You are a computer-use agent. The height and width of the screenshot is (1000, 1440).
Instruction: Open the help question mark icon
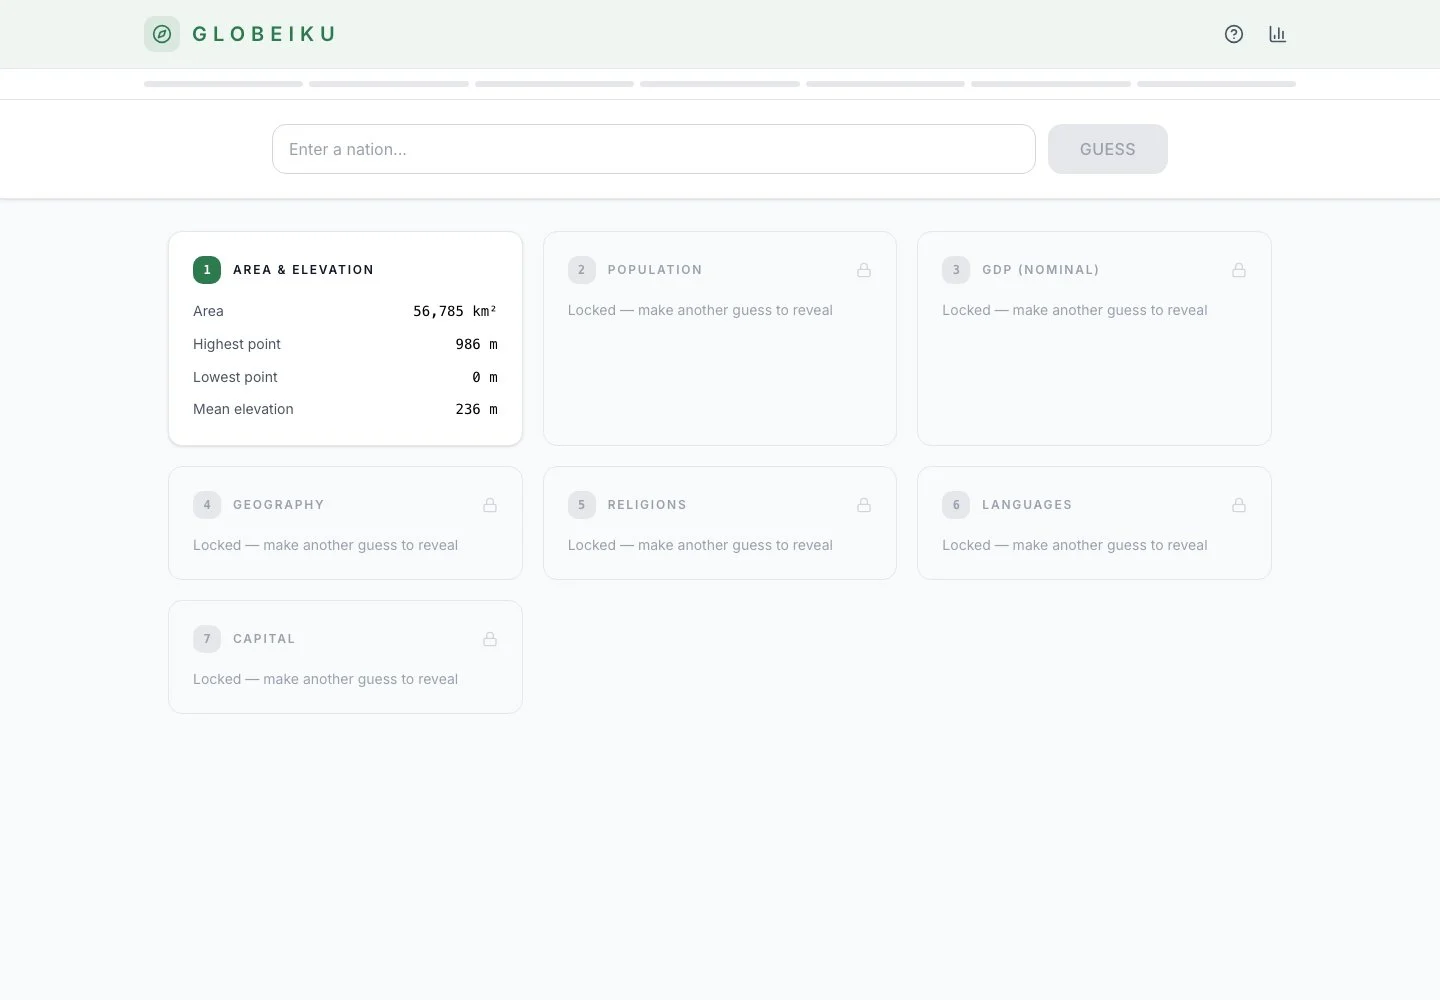1234,34
